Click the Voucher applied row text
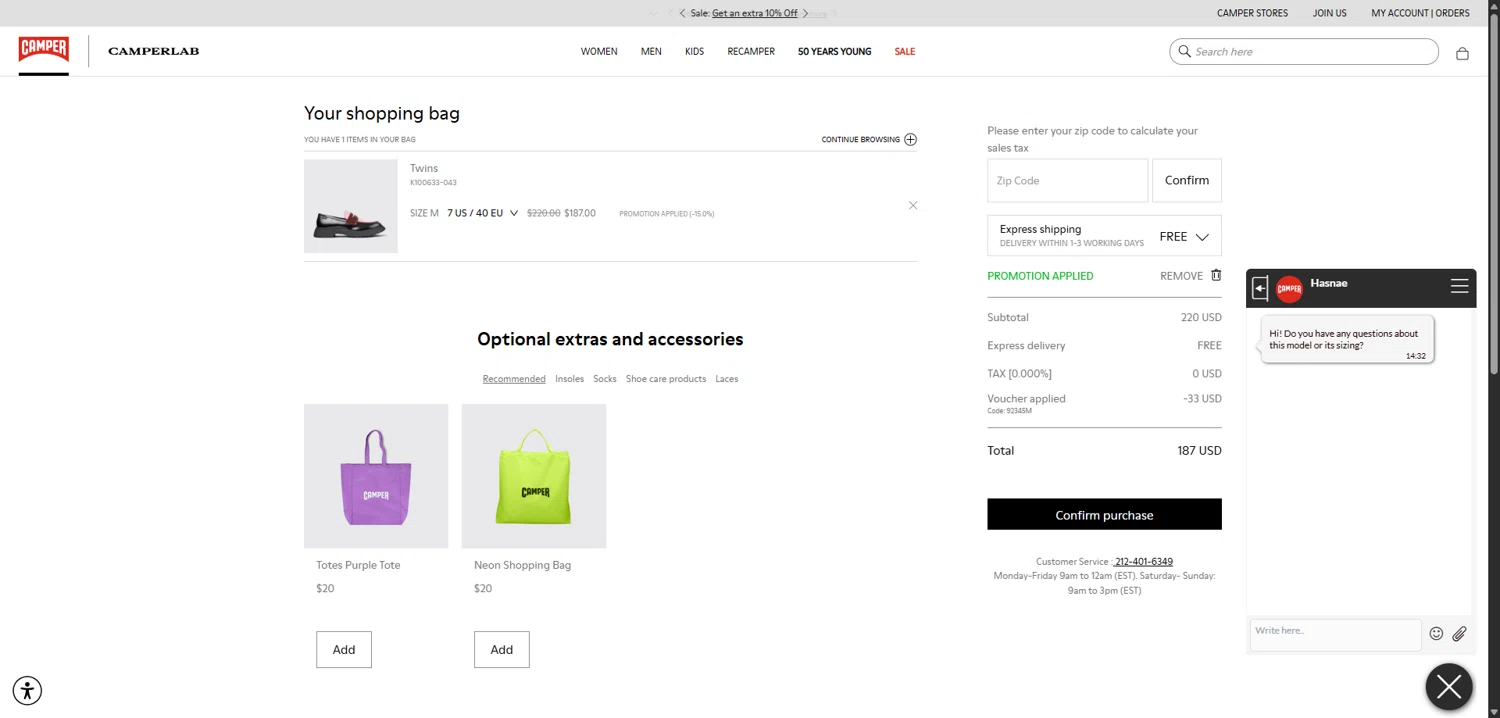Screen dimensions: 1500x718 click(x=1026, y=399)
